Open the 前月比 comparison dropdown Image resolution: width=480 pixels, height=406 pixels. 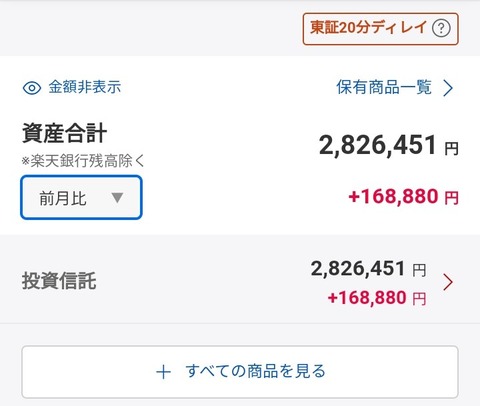pyautogui.click(x=81, y=198)
